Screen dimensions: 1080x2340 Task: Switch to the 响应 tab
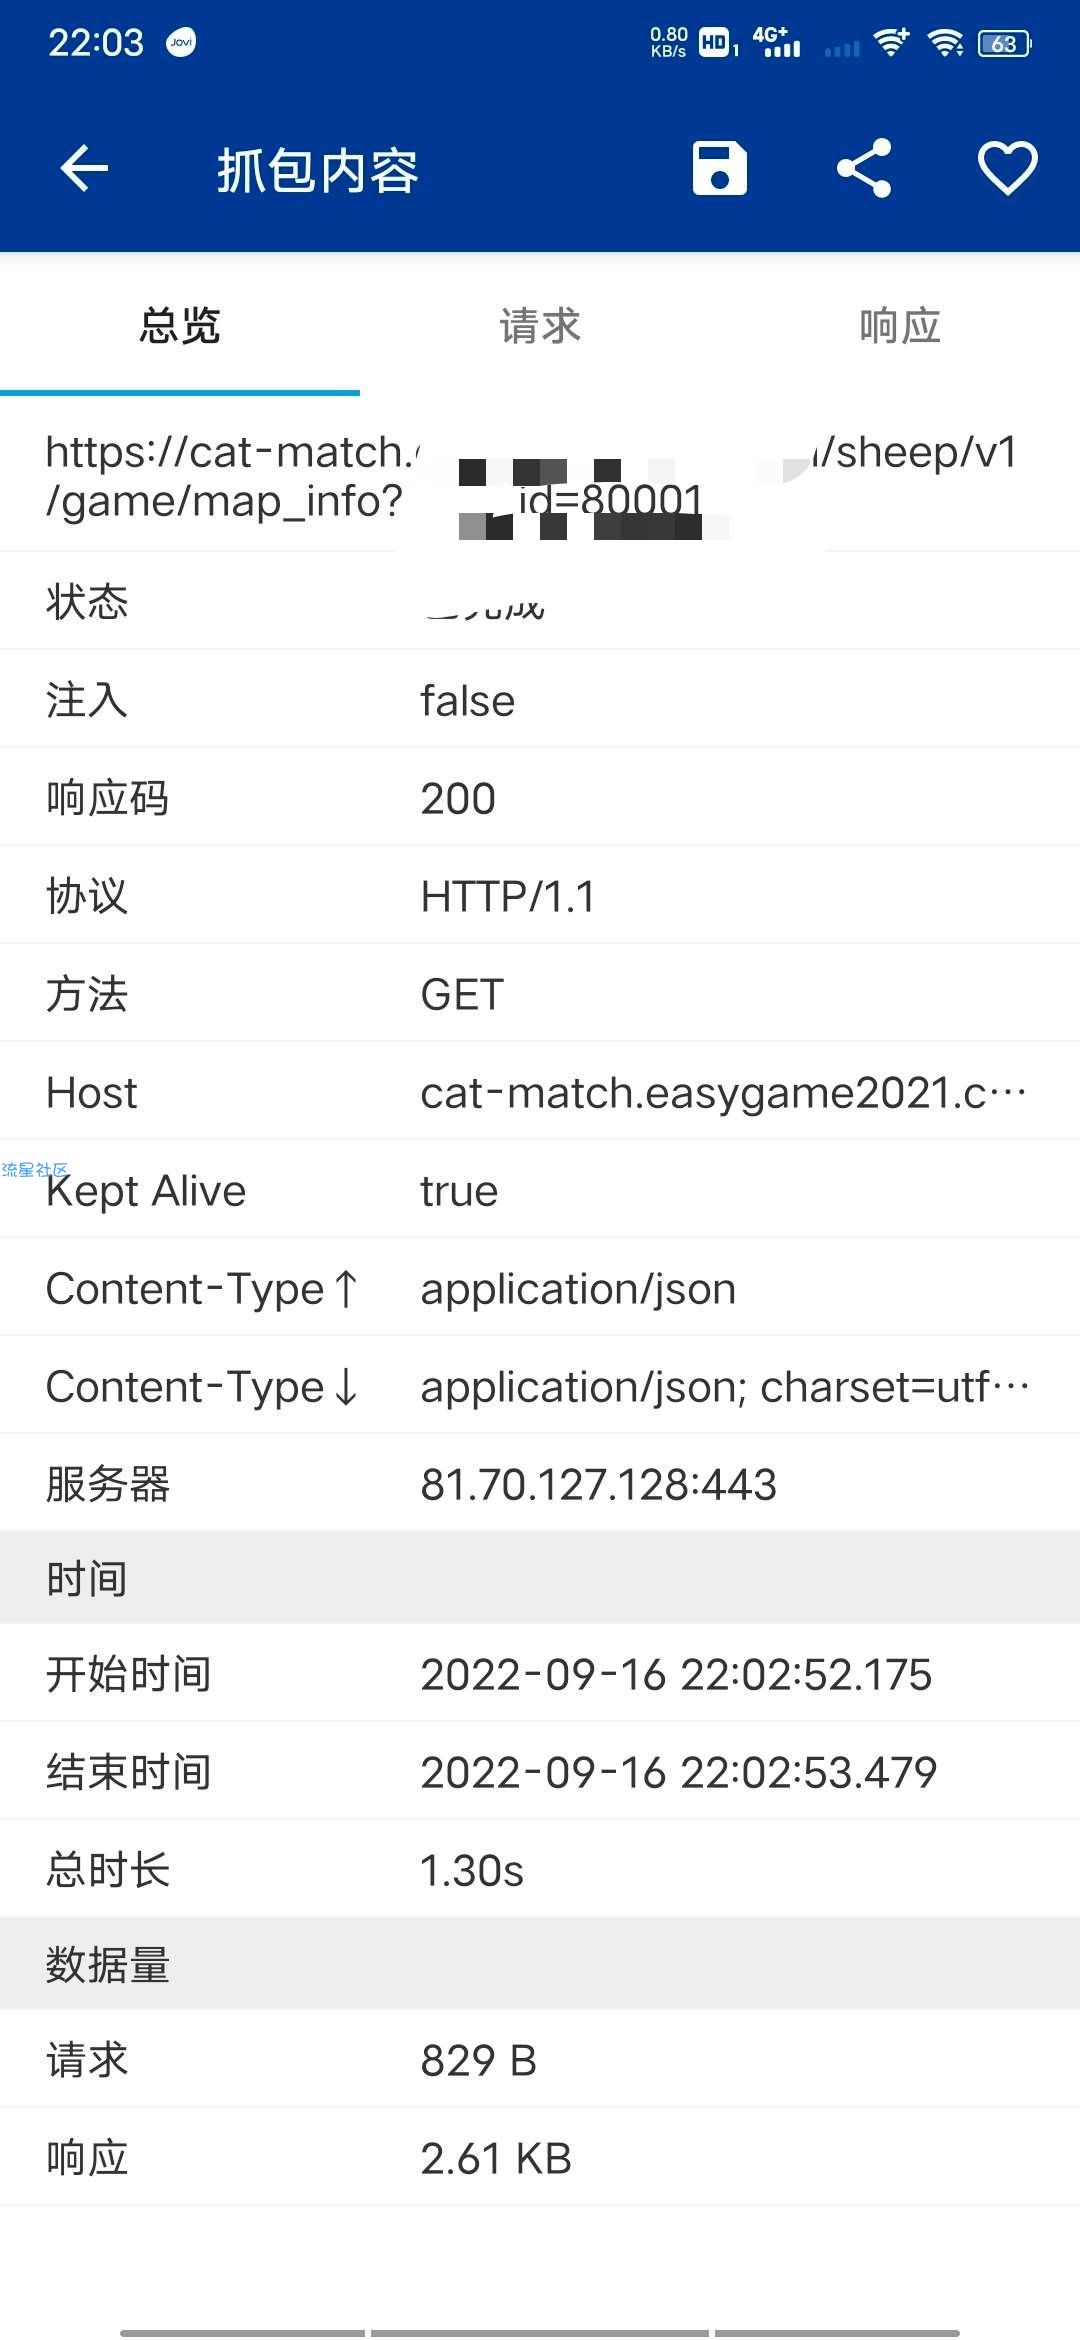click(x=900, y=326)
